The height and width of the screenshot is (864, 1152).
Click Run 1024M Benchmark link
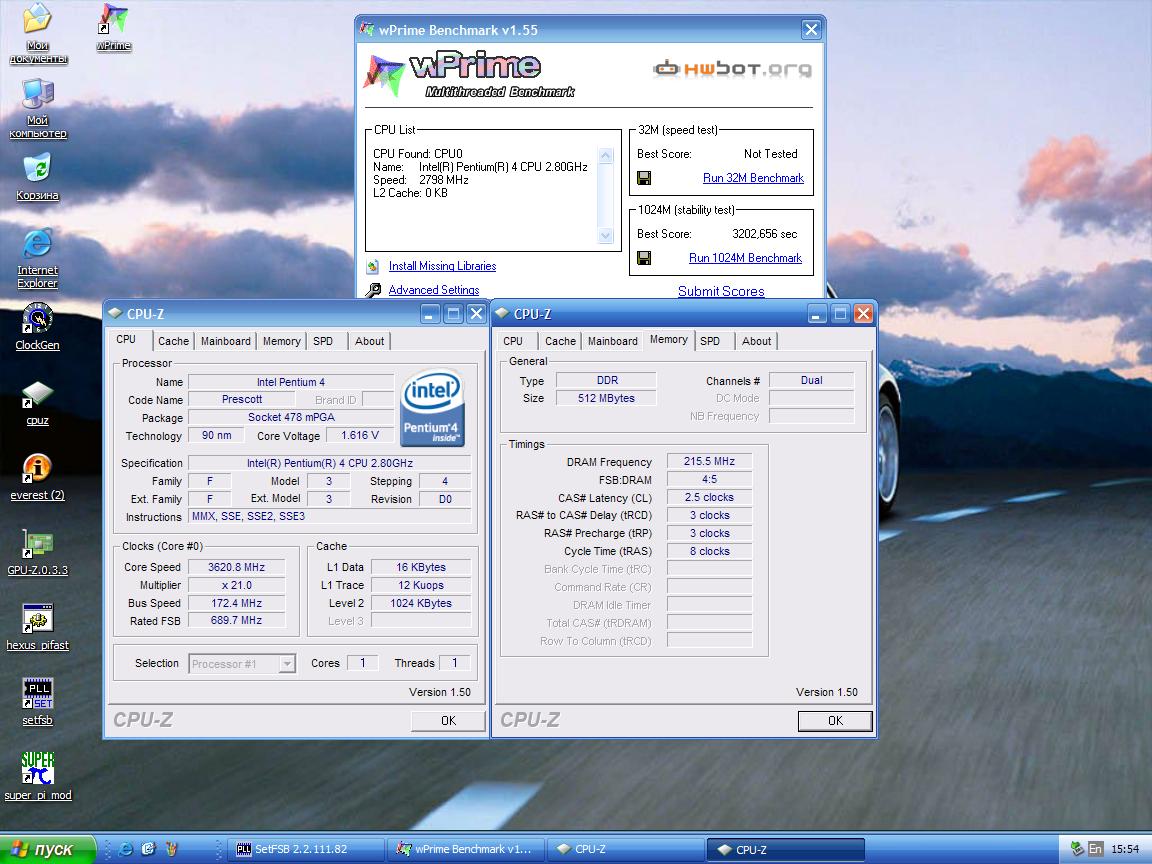point(745,258)
